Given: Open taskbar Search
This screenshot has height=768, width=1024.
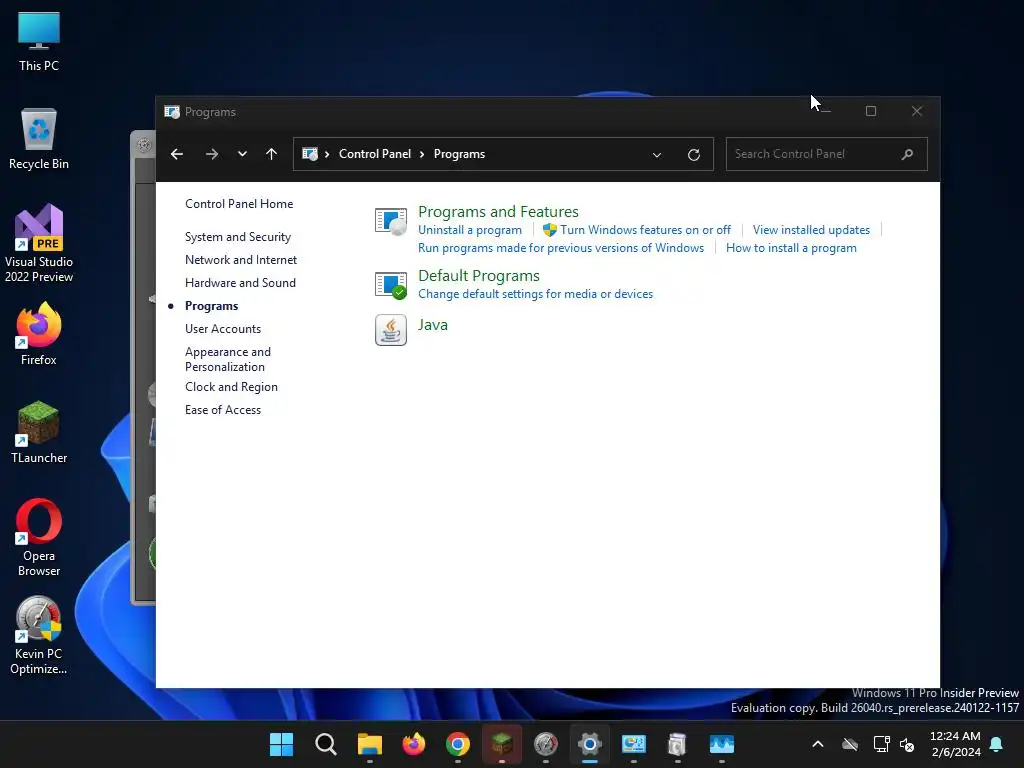Looking at the screenshot, I should coord(325,744).
